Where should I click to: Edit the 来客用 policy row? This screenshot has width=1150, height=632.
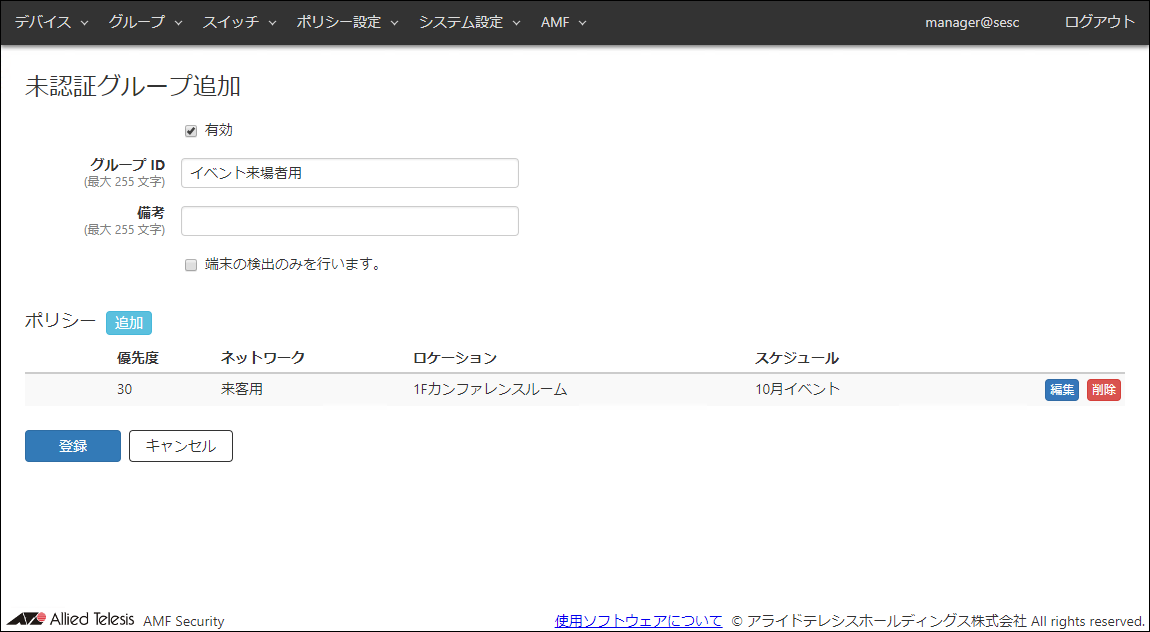pyautogui.click(x=1061, y=390)
